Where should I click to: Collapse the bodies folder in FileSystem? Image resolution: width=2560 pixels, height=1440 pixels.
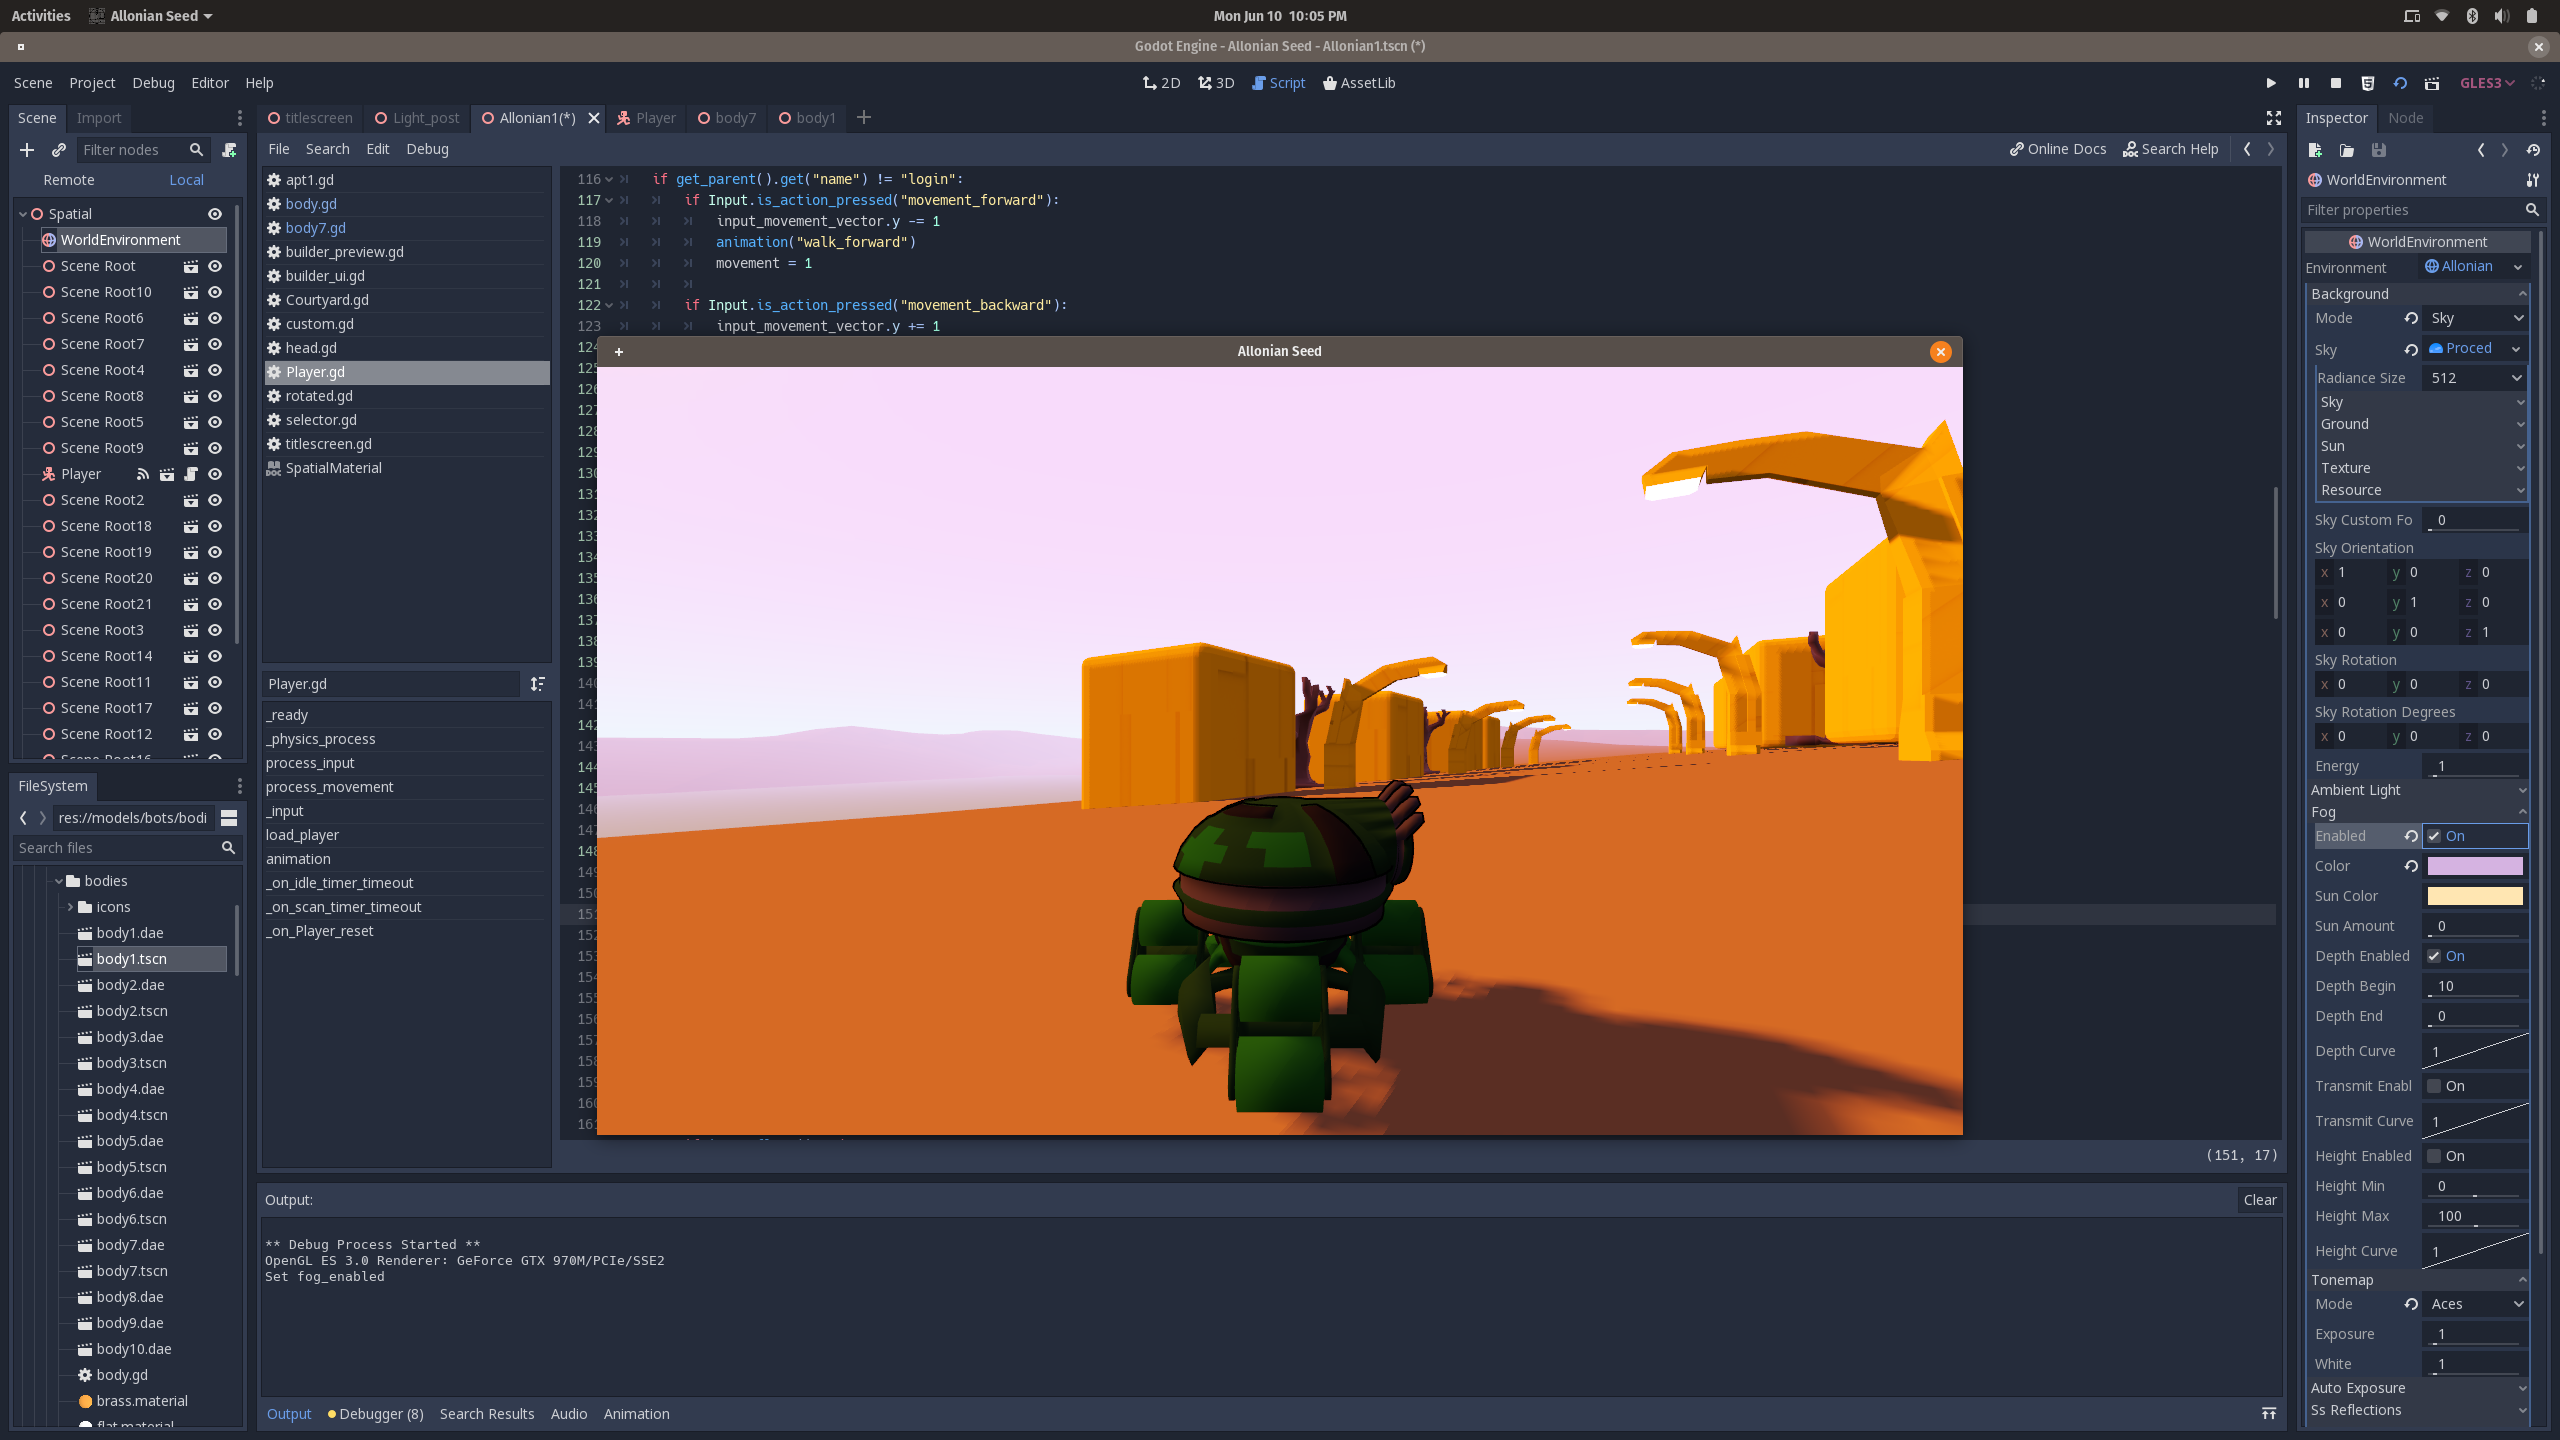coord(60,881)
